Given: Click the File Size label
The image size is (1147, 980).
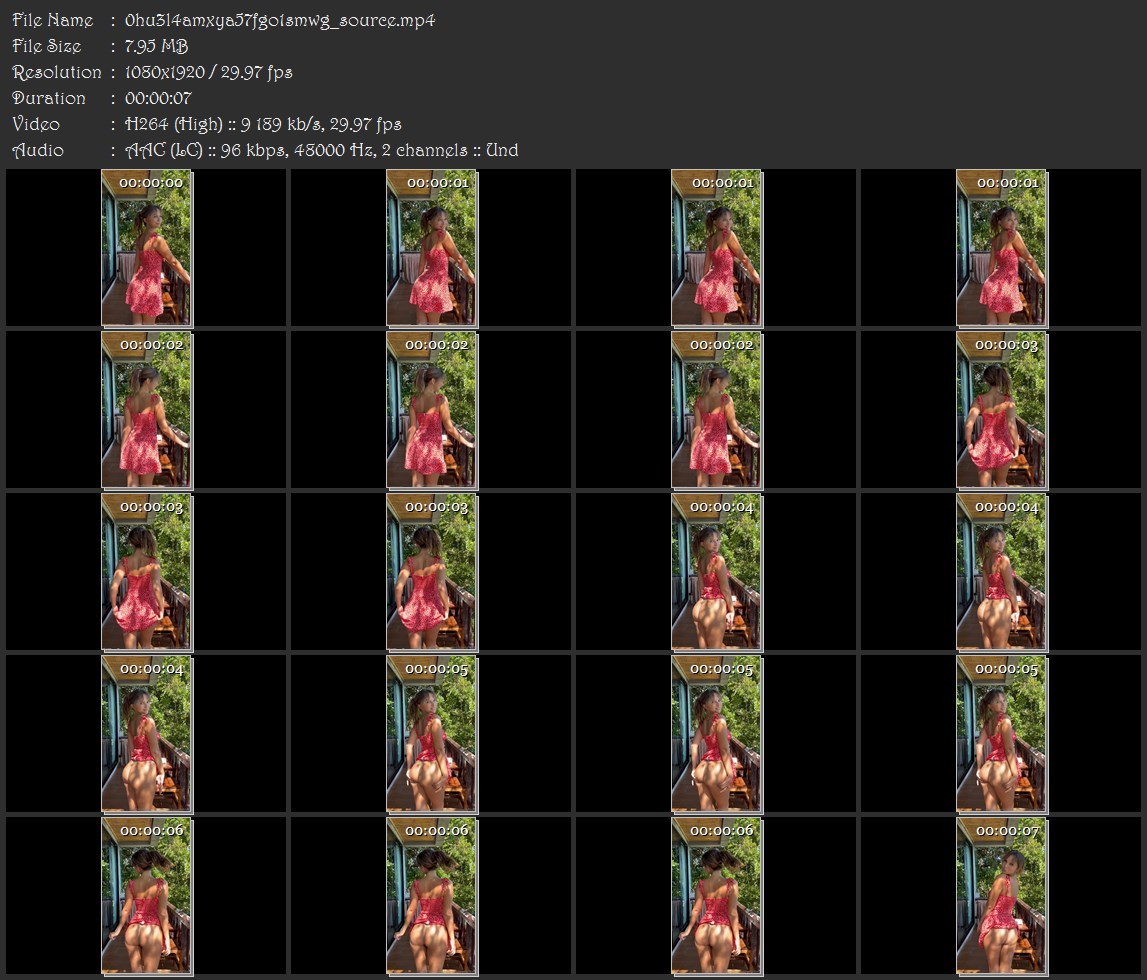Looking at the screenshot, I should (x=47, y=46).
